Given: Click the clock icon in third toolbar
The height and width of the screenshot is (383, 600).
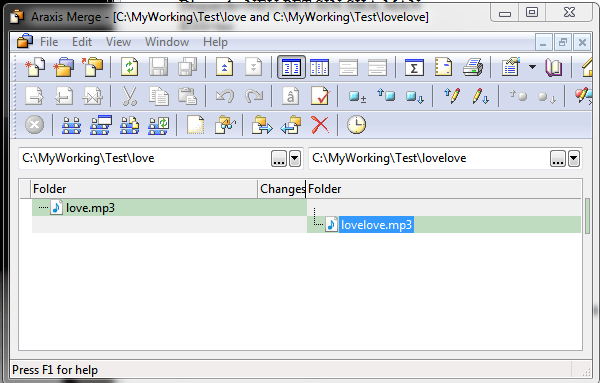Looking at the screenshot, I should click(356, 125).
